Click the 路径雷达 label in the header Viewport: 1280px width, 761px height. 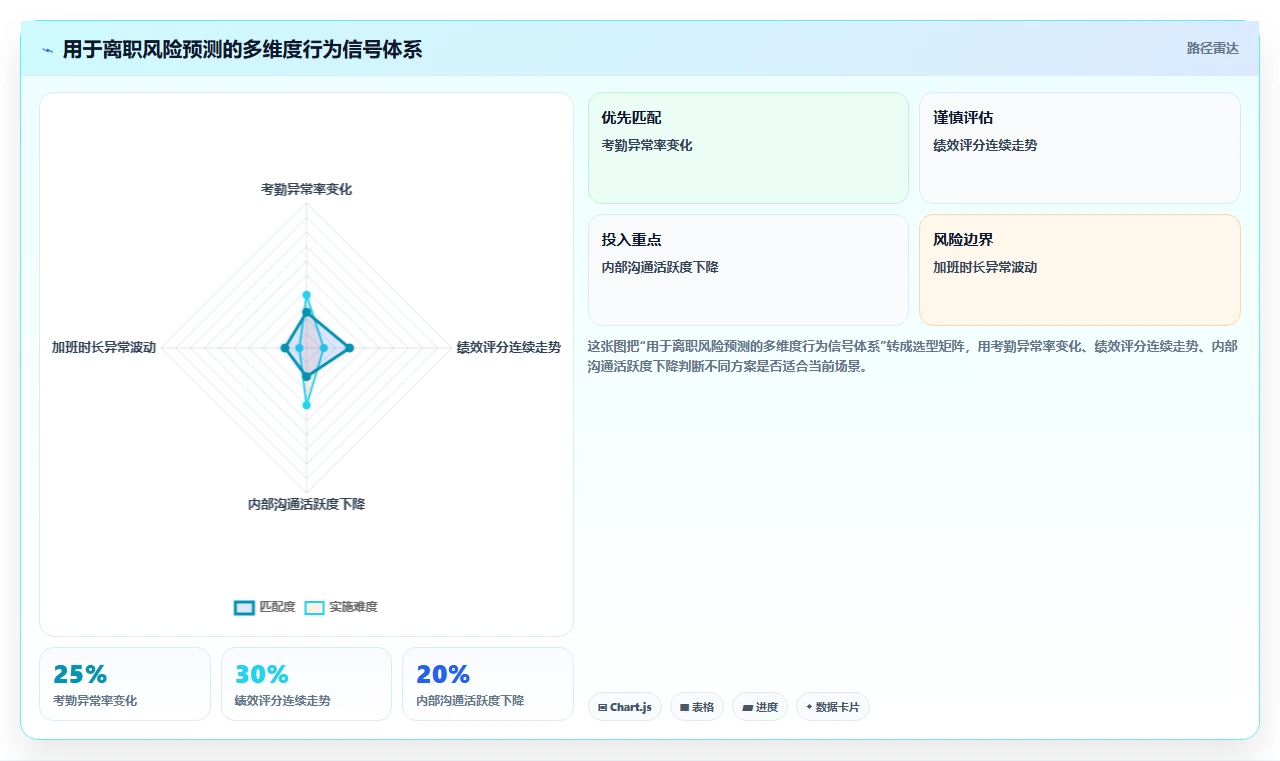point(1212,48)
